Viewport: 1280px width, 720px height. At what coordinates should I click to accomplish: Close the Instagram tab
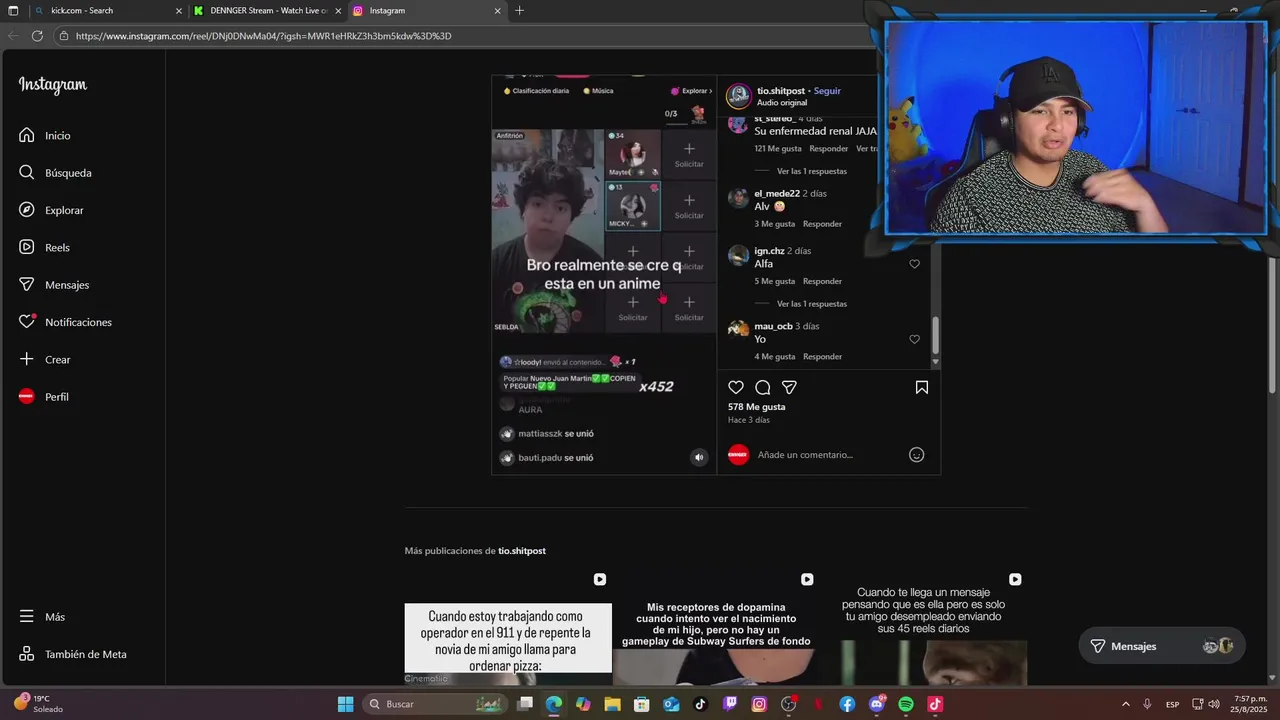coord(497,11)
